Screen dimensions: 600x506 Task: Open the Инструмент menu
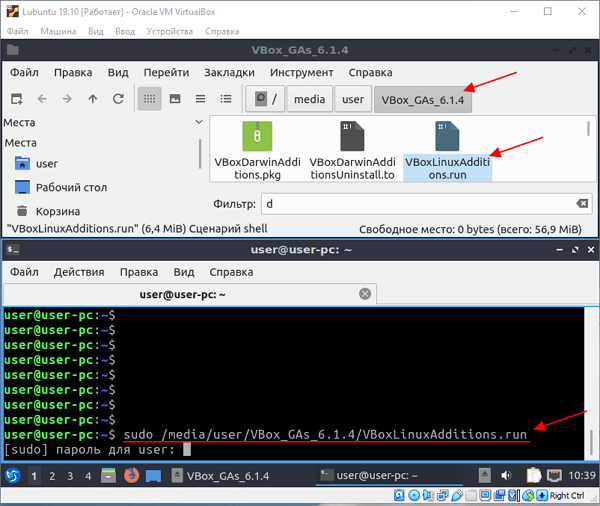302,72
